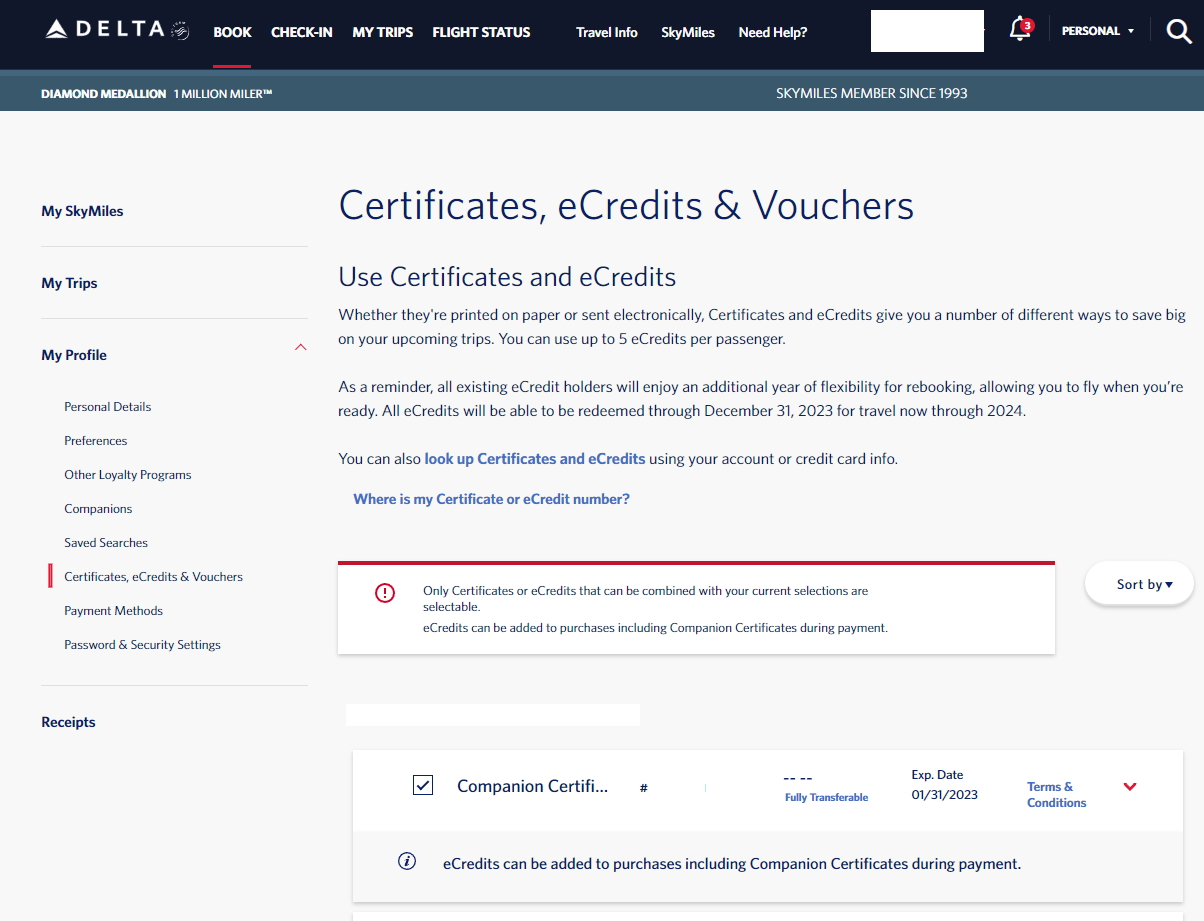The image size is (1204, 921).
Task: View Terms & Conditions of the certificate
Action: click(1055, 794)
